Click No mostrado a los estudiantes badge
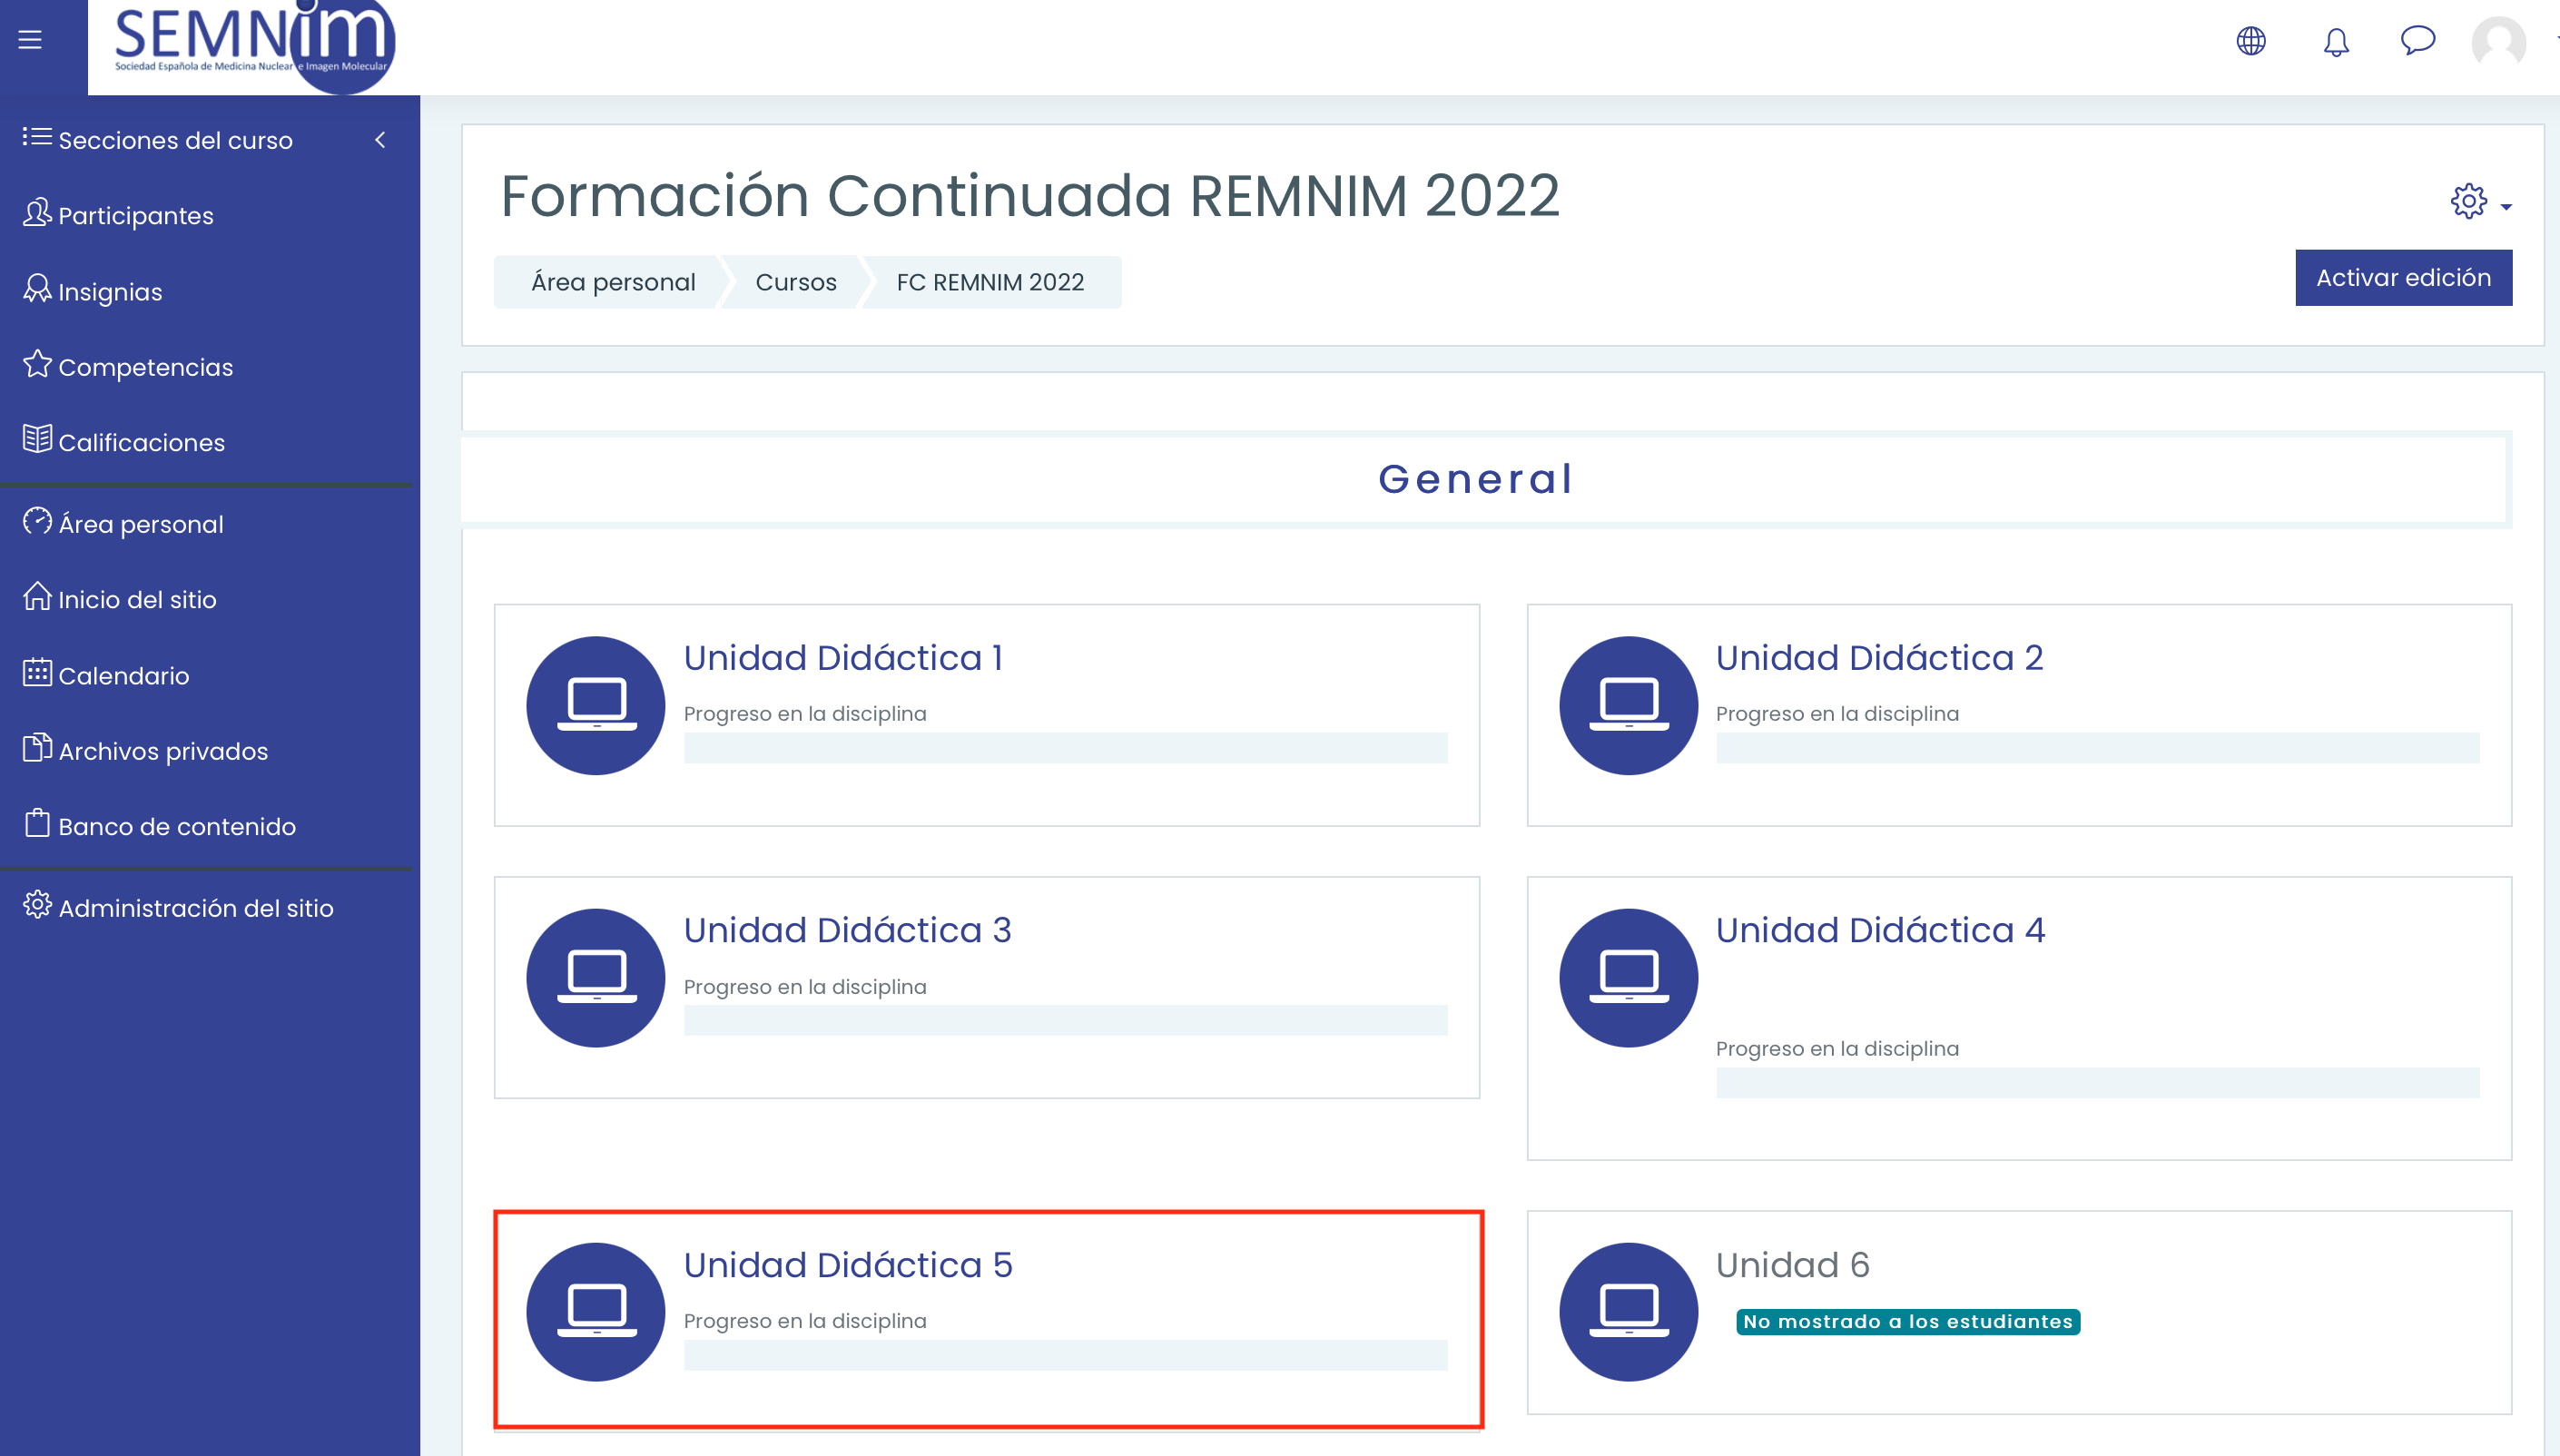The height and width of the screenshot is (1456, 2560). pos(1908,1321)
